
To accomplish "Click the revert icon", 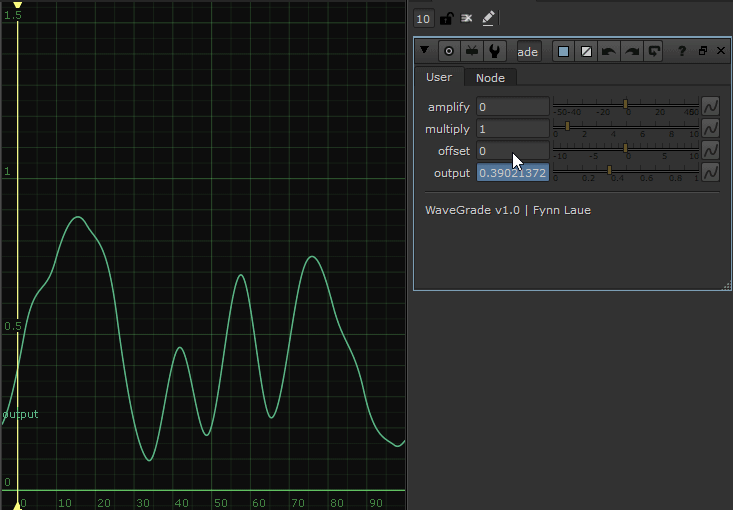I will click(x=654, y=51).
